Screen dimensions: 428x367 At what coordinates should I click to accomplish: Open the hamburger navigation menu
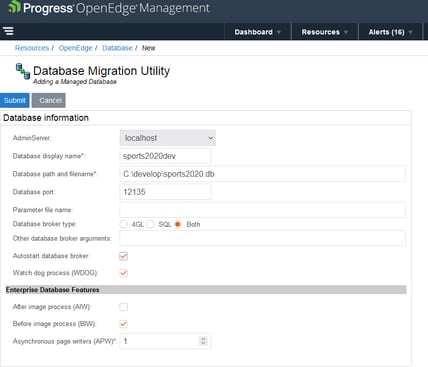(8, 31)
